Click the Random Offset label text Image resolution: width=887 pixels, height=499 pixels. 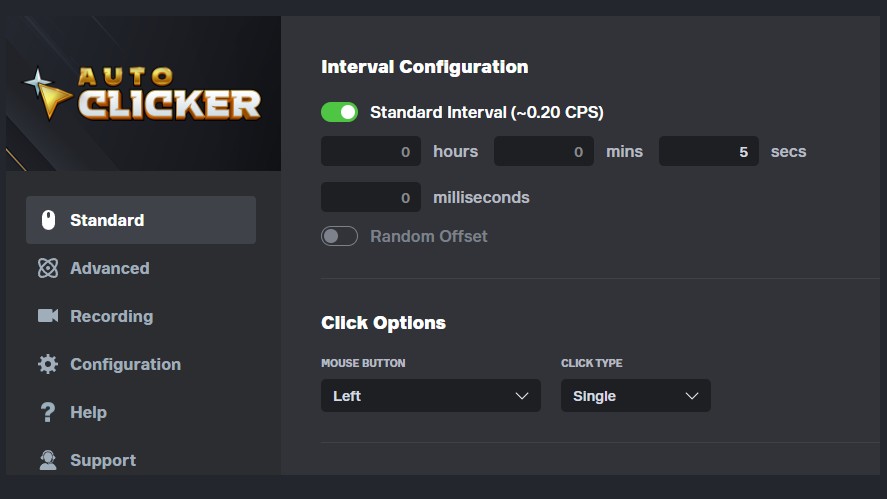(x=428, y=236)
